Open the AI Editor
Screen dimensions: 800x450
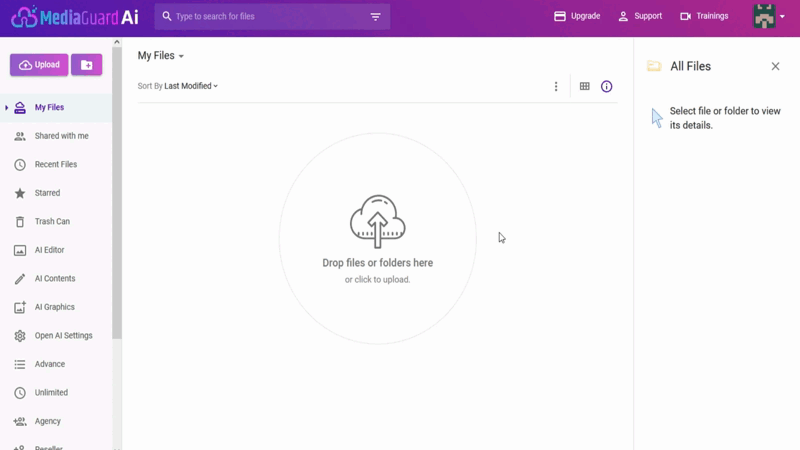49,250
